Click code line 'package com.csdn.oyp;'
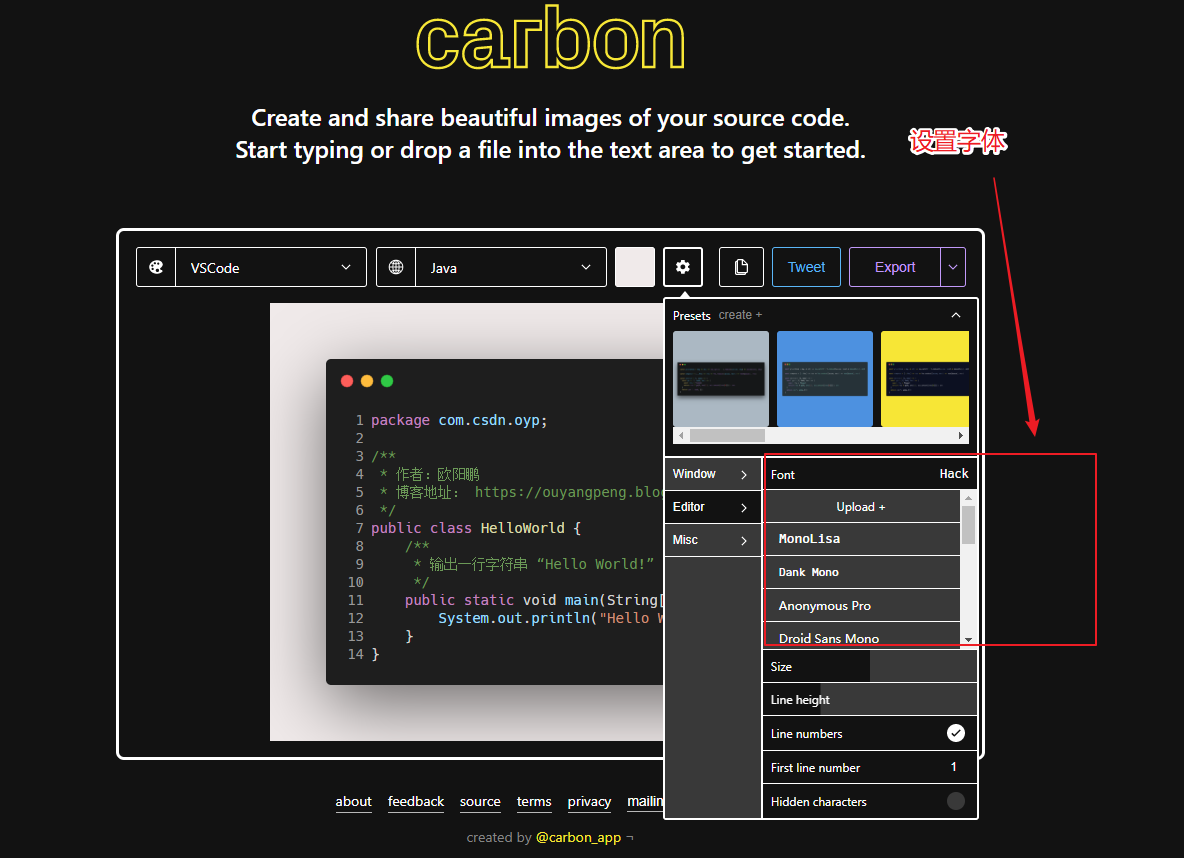The height and width of the screenshot is (858, 1184). (x=459, y=420)
